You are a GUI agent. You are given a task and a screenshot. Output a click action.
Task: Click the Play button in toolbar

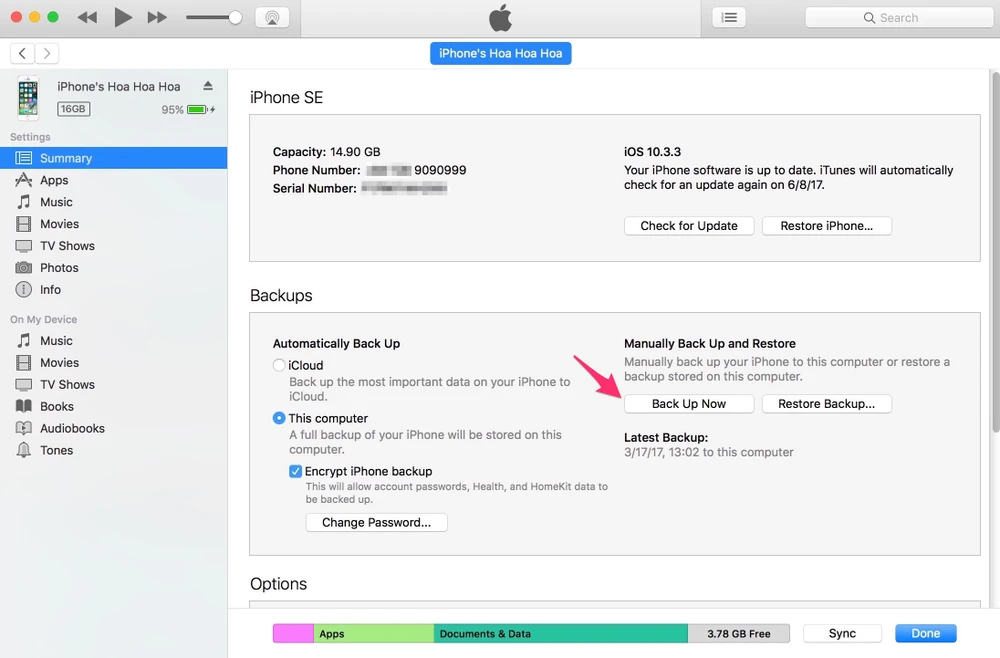pos(123,17)
